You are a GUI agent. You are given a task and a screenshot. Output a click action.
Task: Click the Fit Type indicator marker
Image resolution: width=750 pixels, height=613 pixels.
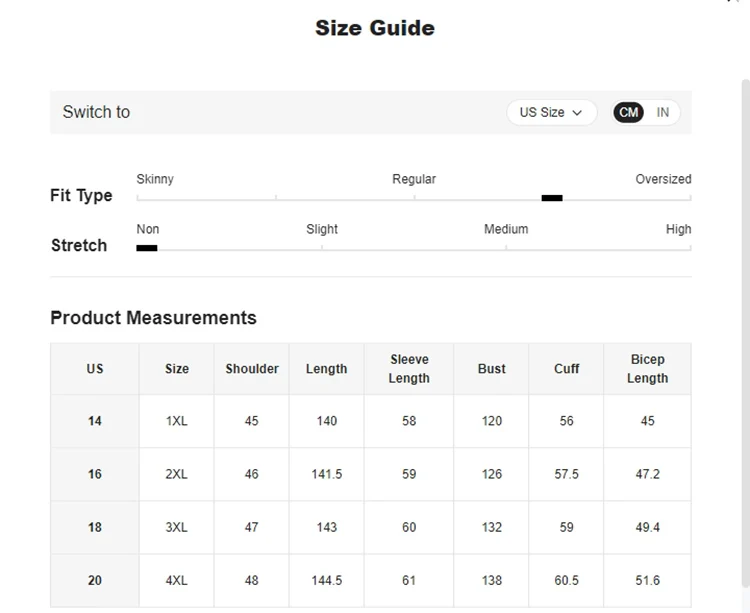click(x=552, y=198)
